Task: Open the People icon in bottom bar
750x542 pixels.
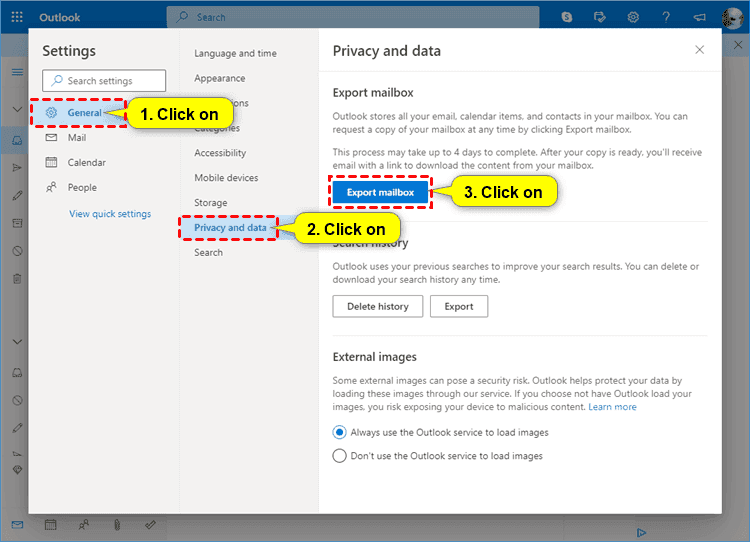Action: [x=84, y=524]
